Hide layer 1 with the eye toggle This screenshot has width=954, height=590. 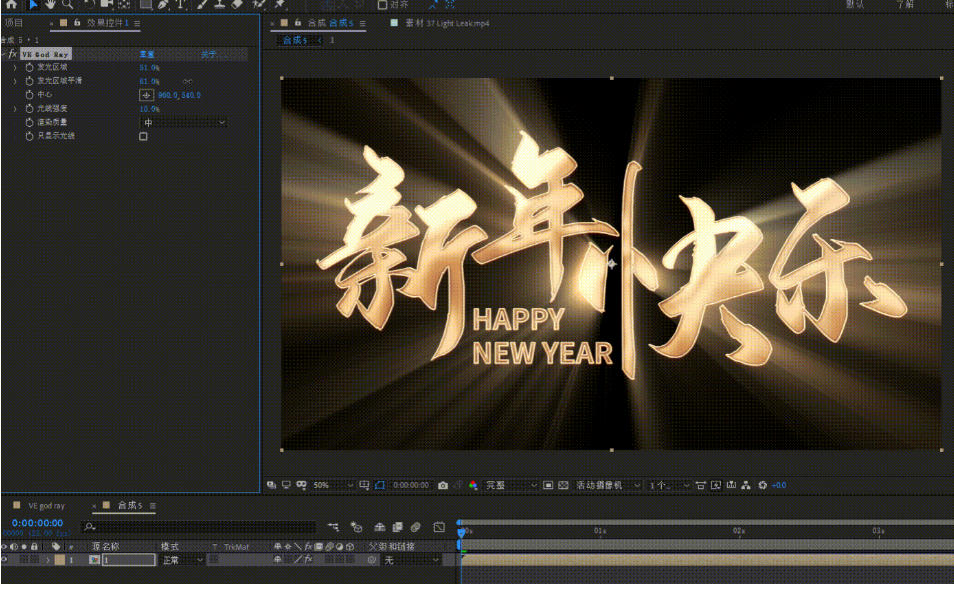(5, 560)
